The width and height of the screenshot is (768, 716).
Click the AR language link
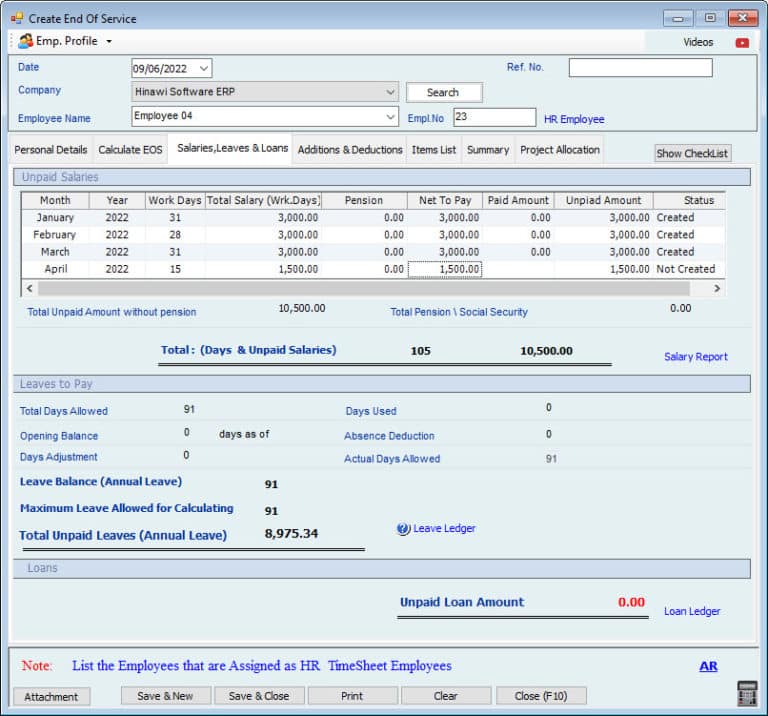point(708,666)
